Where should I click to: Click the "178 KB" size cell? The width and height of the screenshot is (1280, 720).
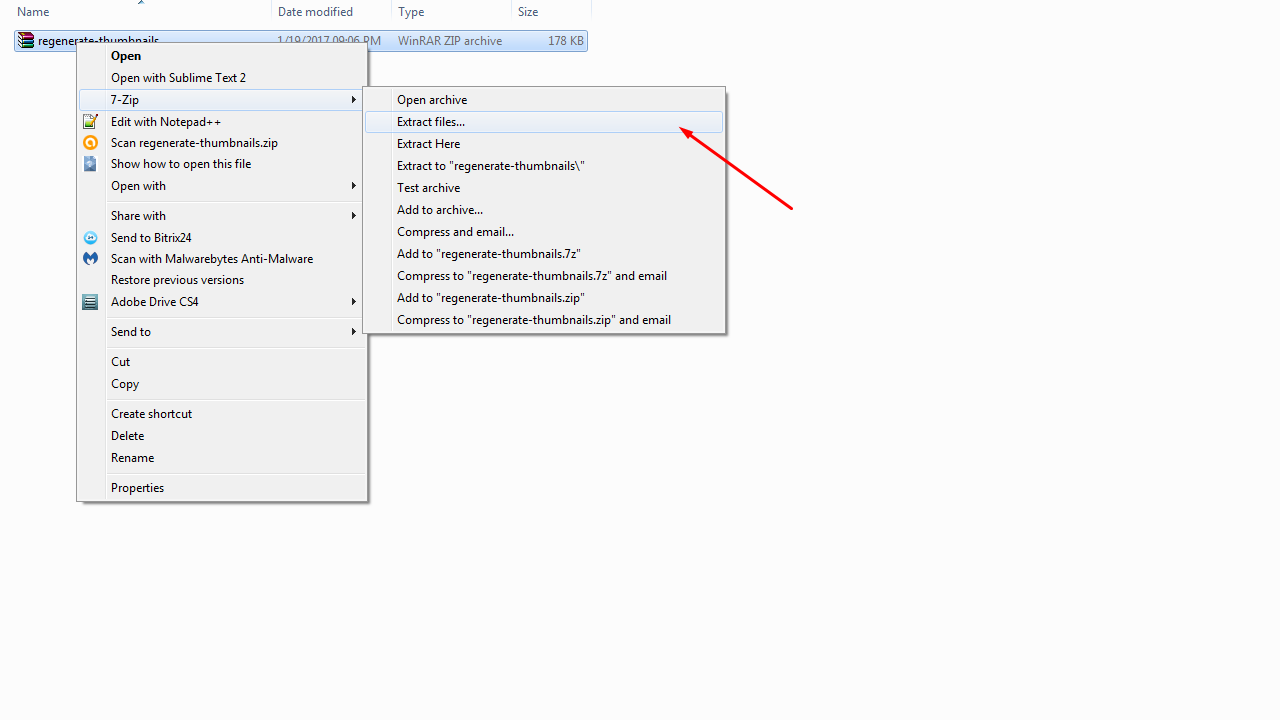pyautogui.click(x=566, y=41)
